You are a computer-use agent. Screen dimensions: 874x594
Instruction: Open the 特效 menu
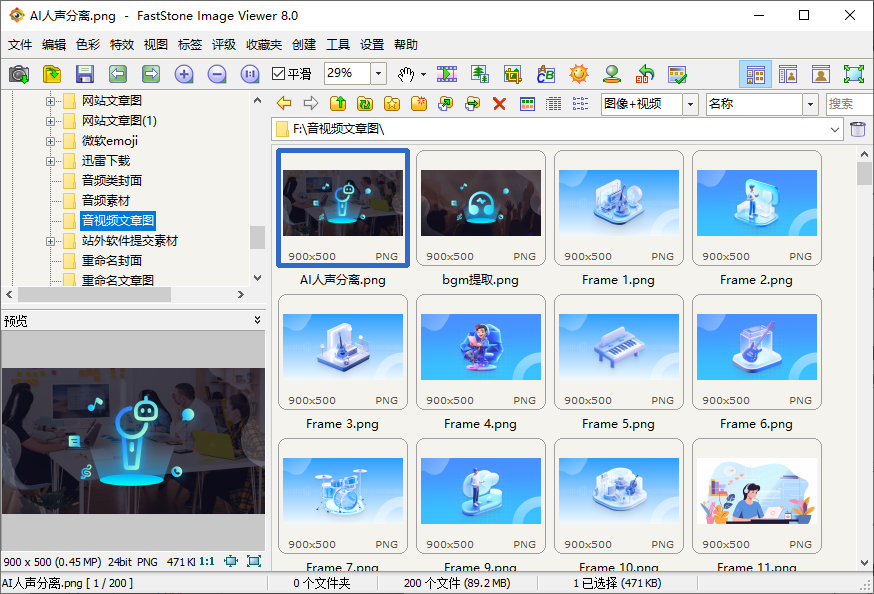[x=122, y=45]
